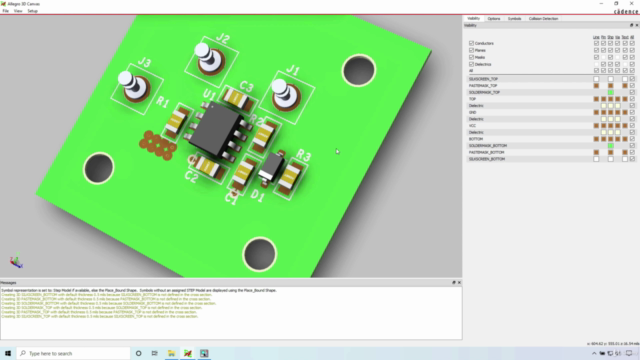Select connector J1 on the board
Viewport: 640px width, 360px height.
point(286,96)
